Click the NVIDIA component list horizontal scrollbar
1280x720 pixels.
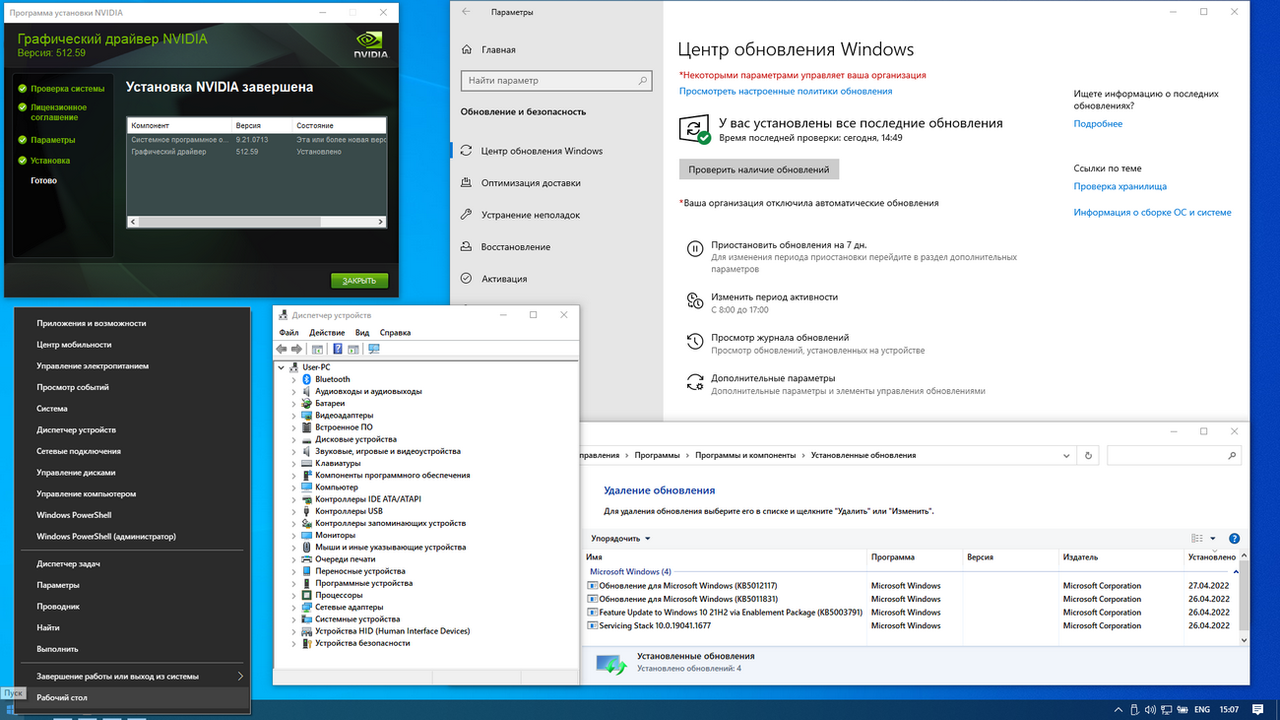click(x=256, y=220)
